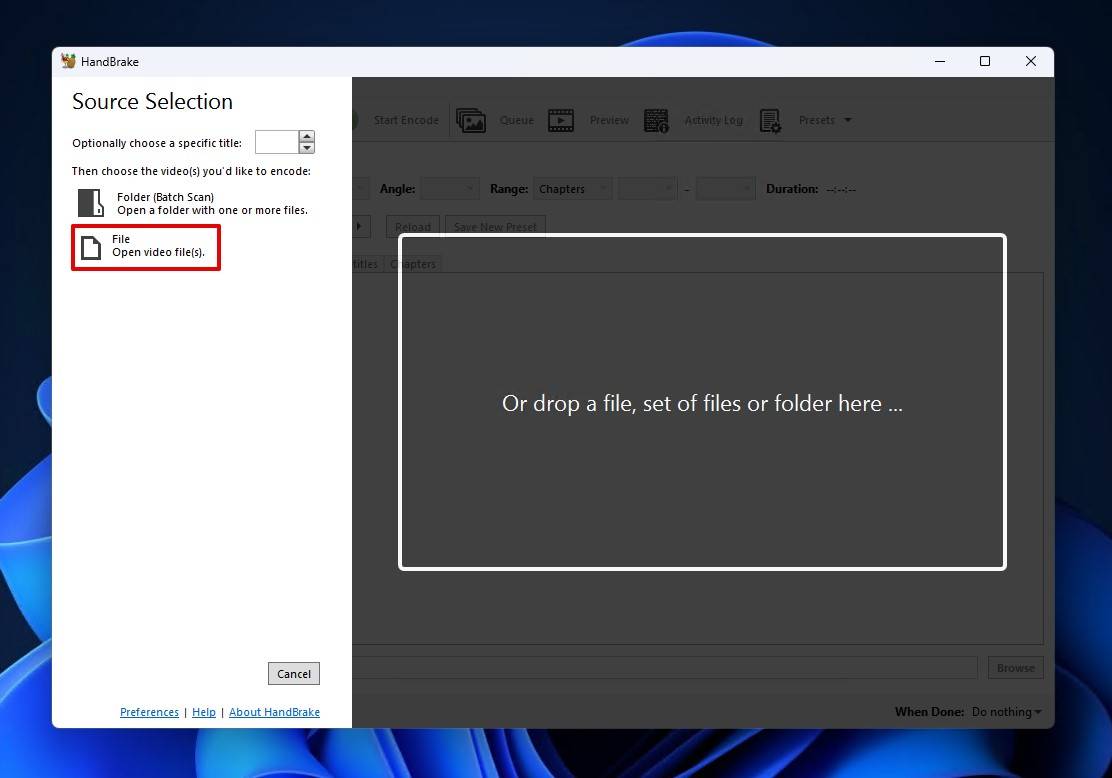Maximize the HandBrake window

coord(985,62)
